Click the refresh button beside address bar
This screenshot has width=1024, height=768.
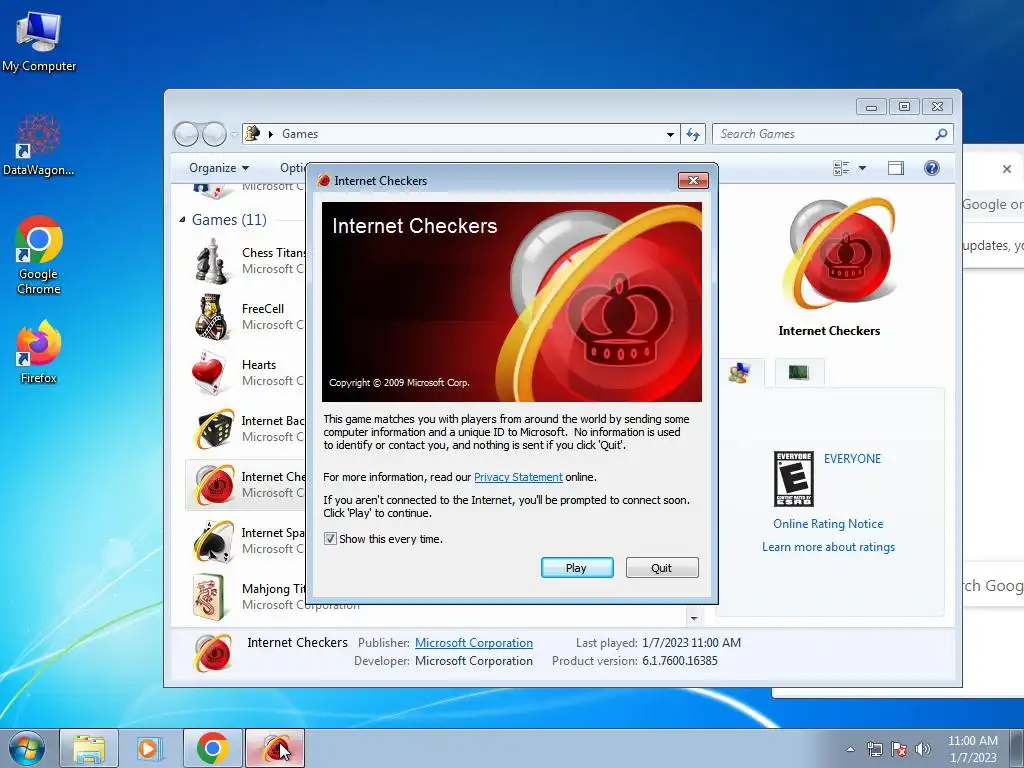(x=693, y=135)
